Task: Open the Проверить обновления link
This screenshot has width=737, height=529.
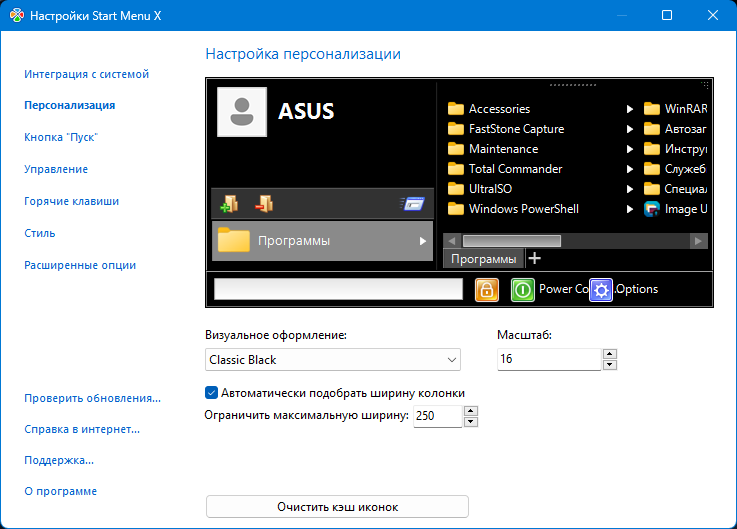Action: coord(92,398)
